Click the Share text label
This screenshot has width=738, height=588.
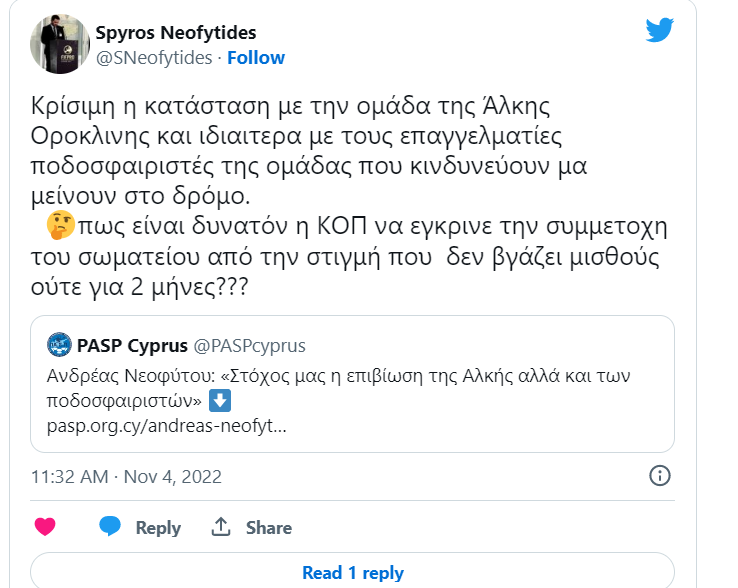[269, 528]
